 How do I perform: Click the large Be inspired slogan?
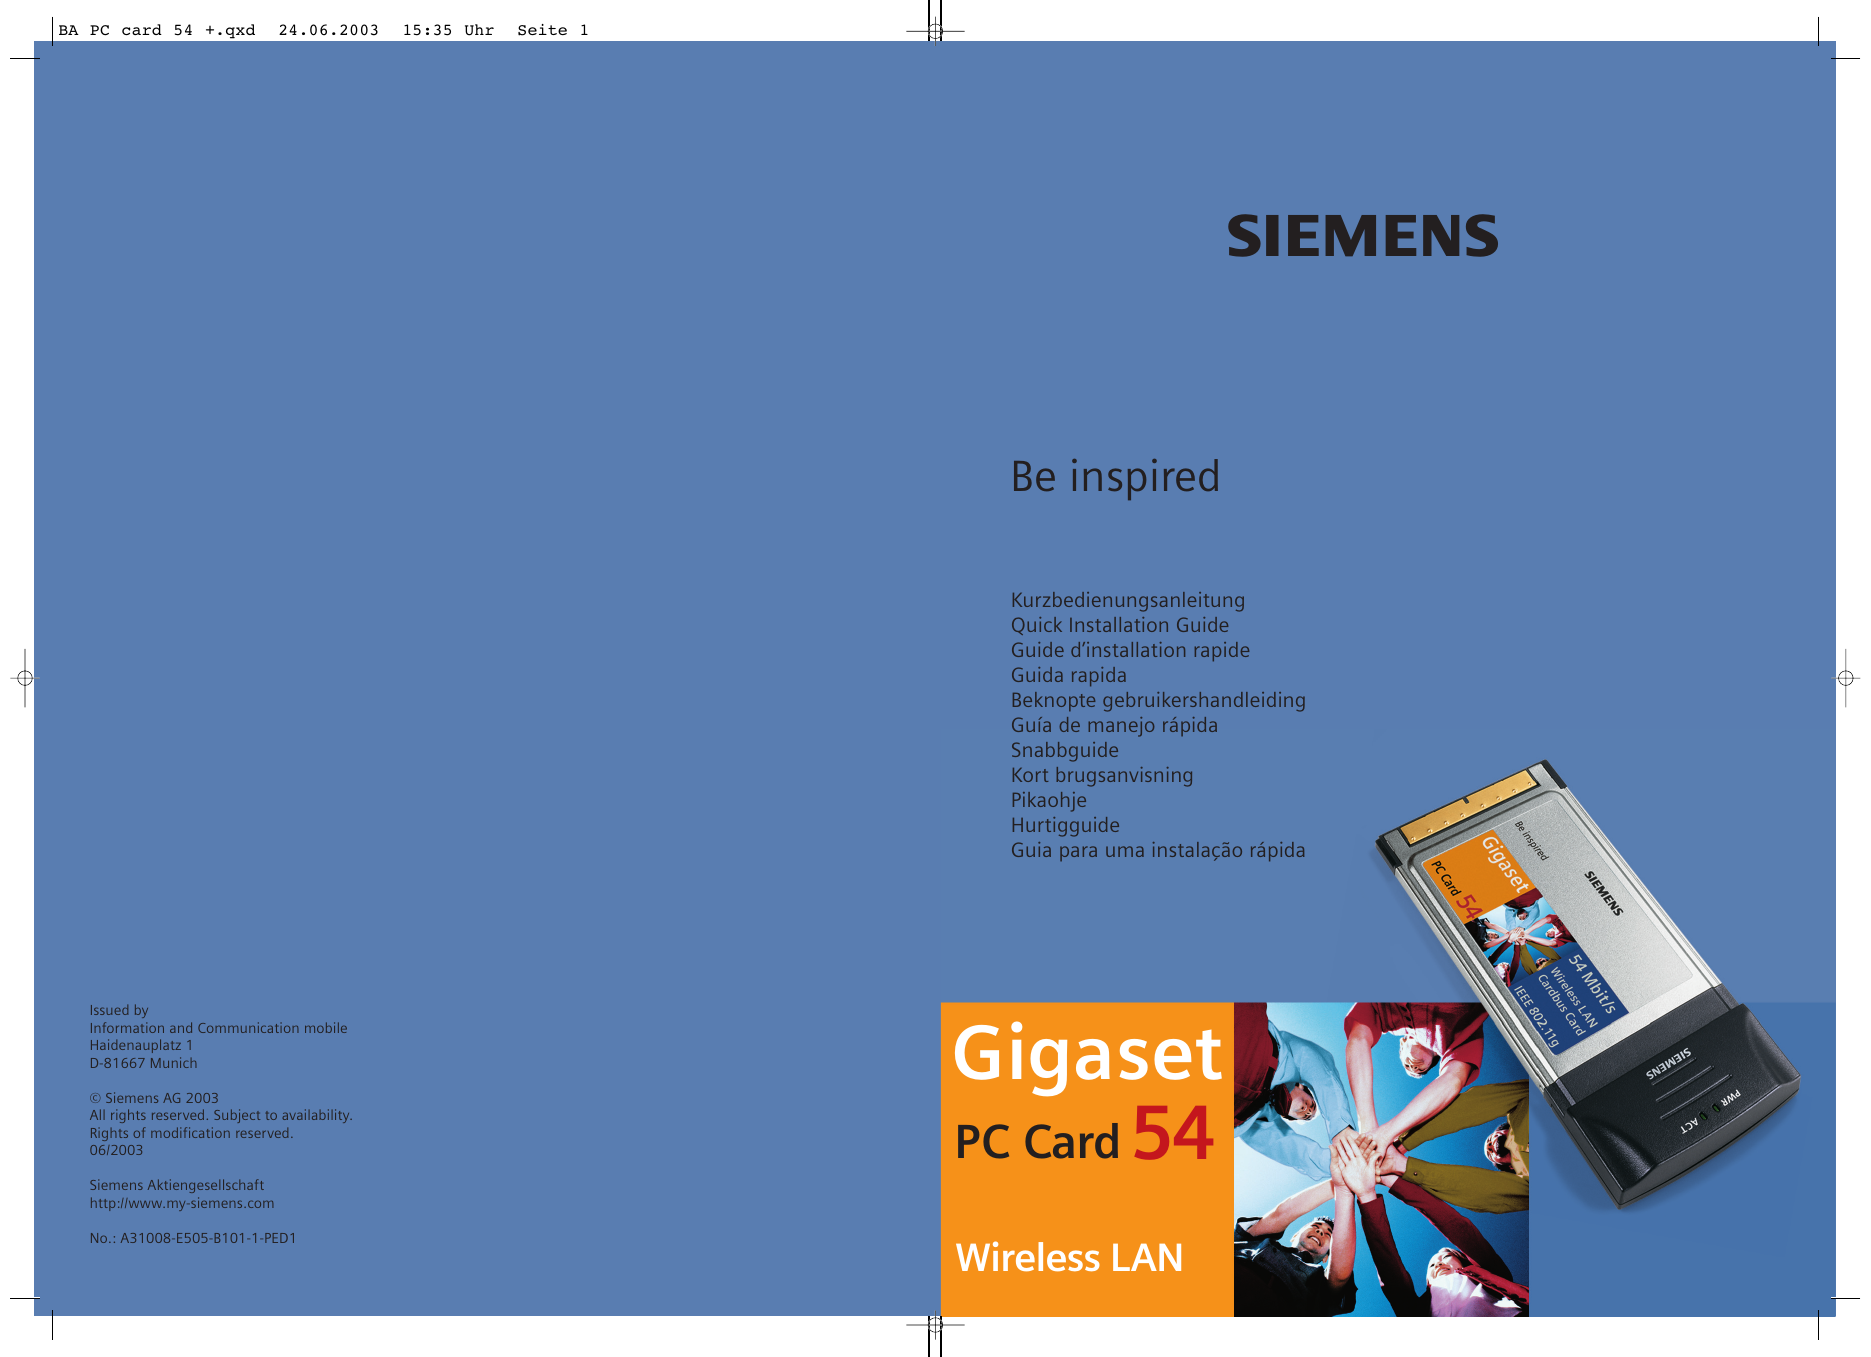click(1115, 476)
